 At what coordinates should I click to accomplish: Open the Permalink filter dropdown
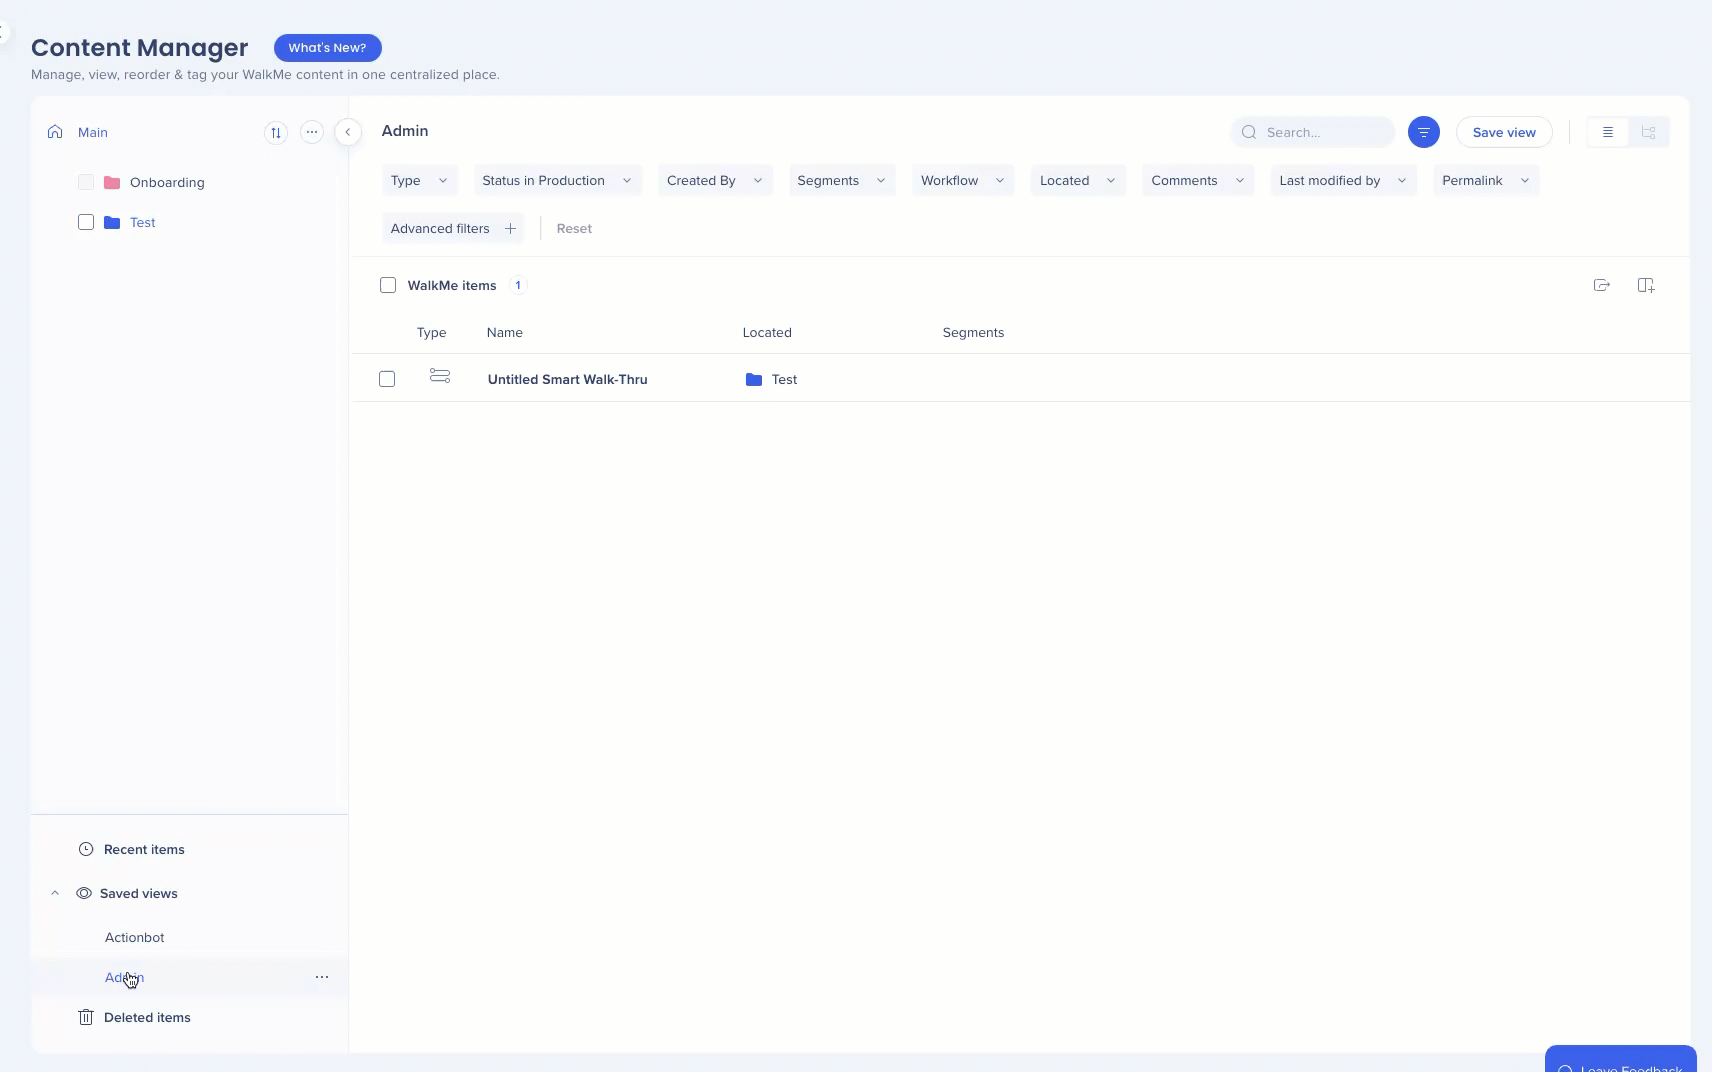coord(1486,180)
